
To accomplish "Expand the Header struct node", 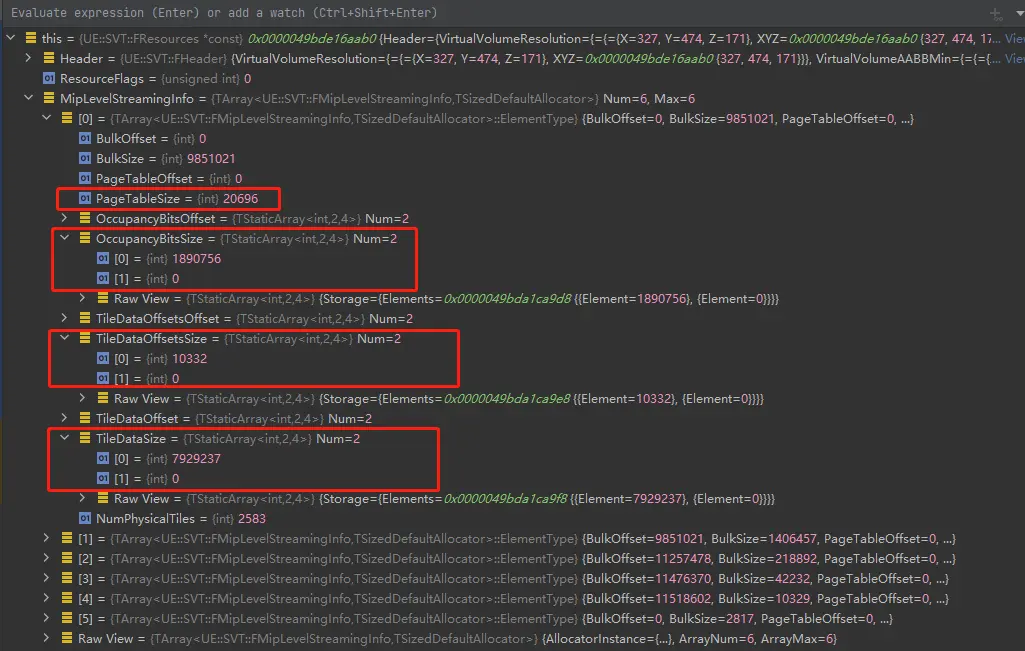I will pos(28,58).
